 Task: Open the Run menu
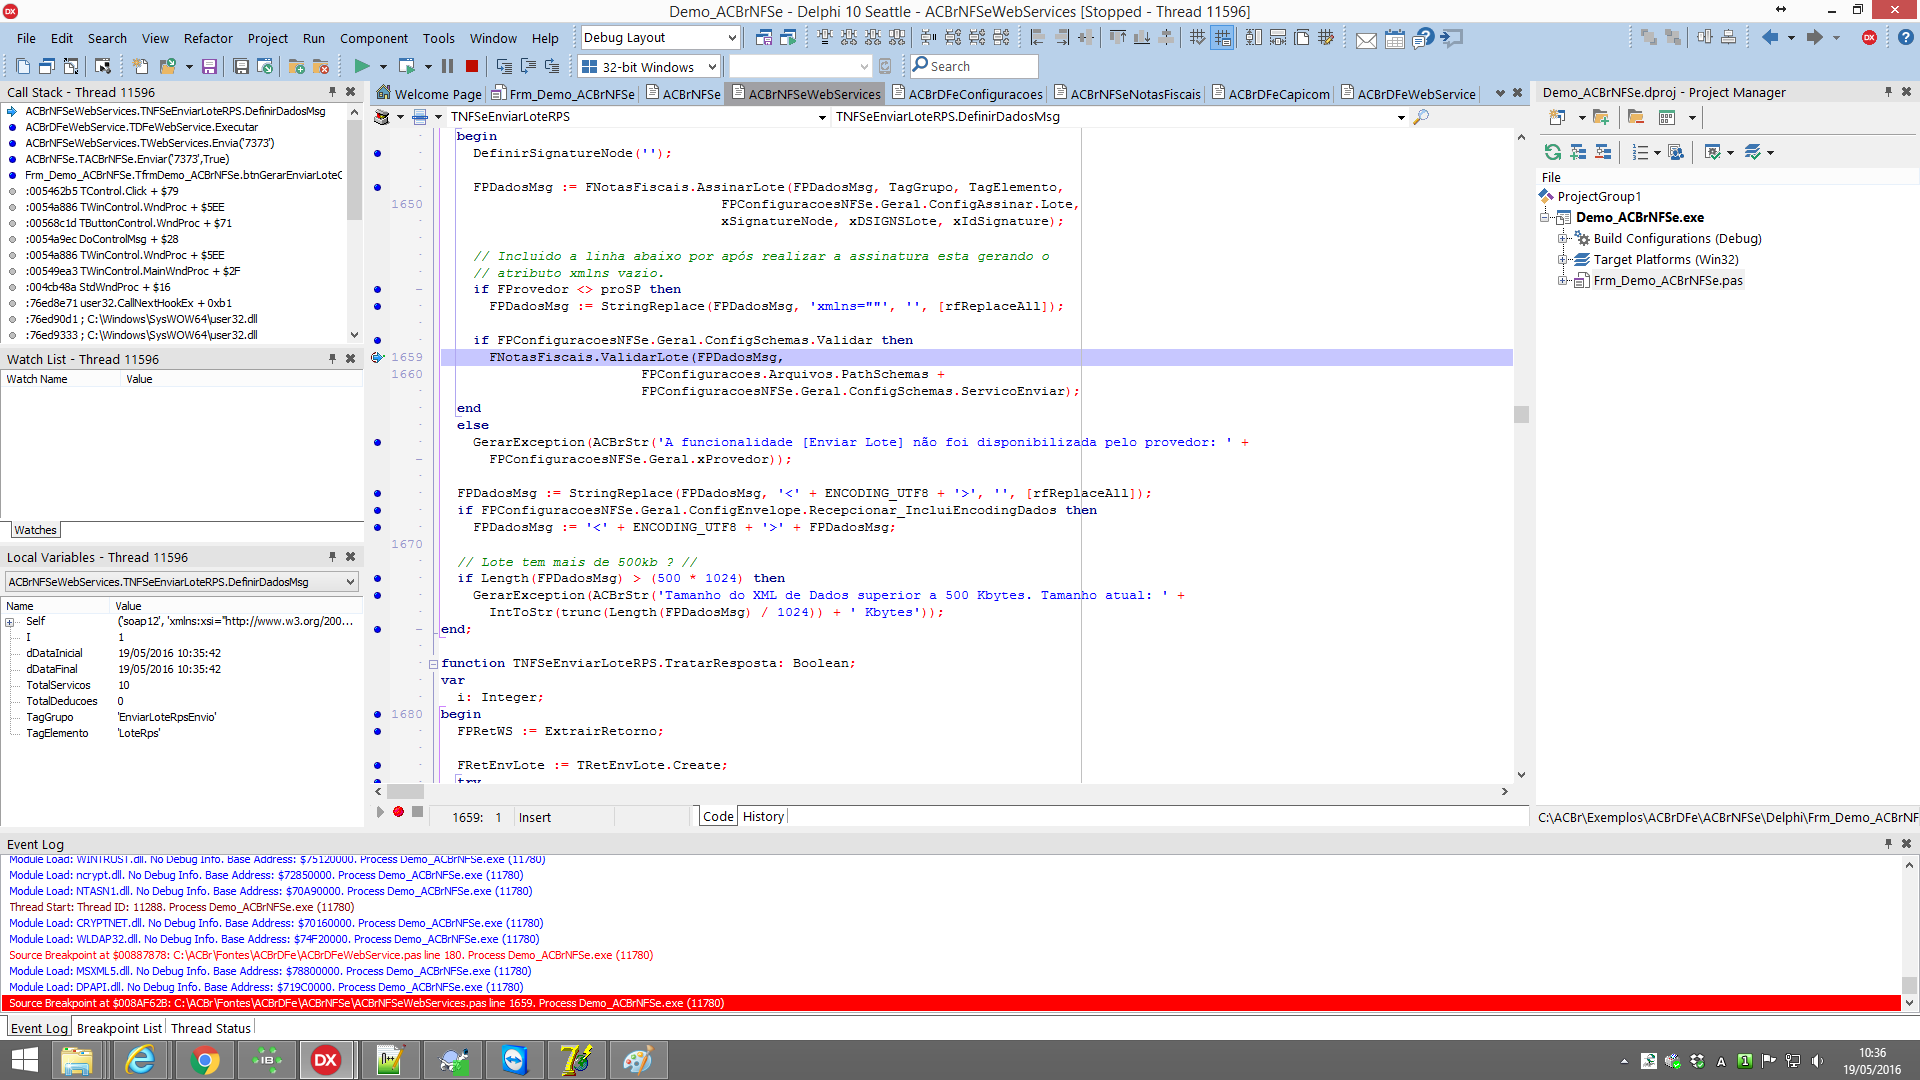[x=314, y=38]
